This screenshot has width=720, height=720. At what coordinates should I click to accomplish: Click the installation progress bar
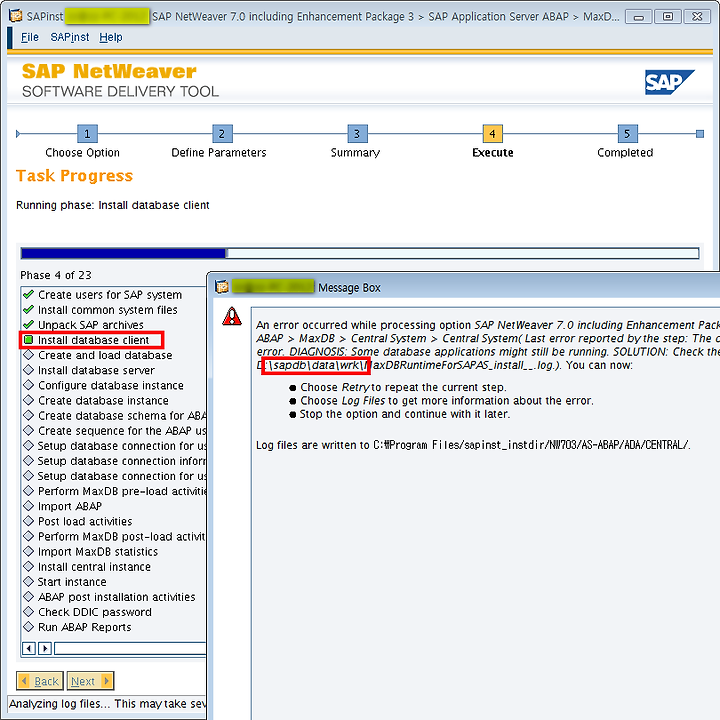[360, 253]
